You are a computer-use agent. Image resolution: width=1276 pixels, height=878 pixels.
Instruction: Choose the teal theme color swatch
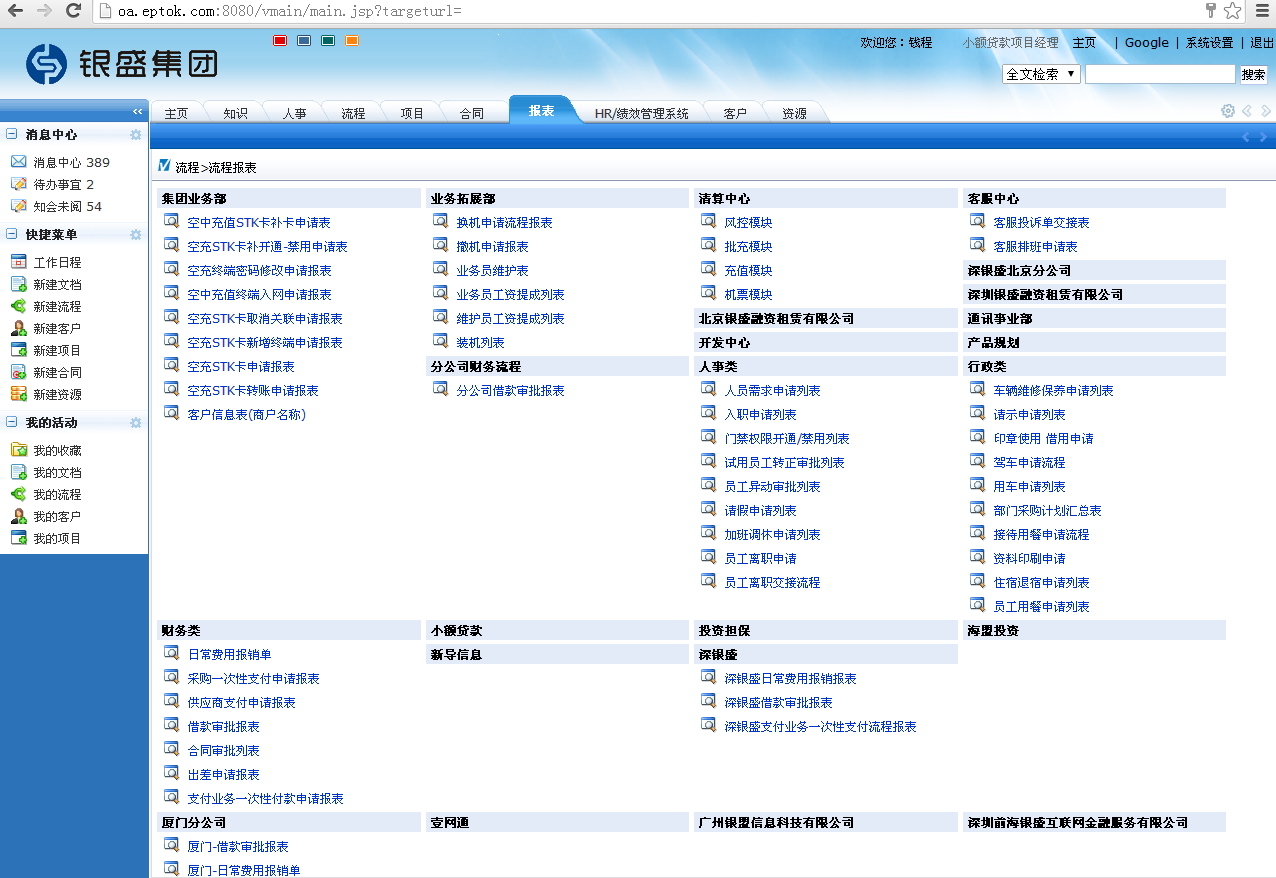pos(328,41)
